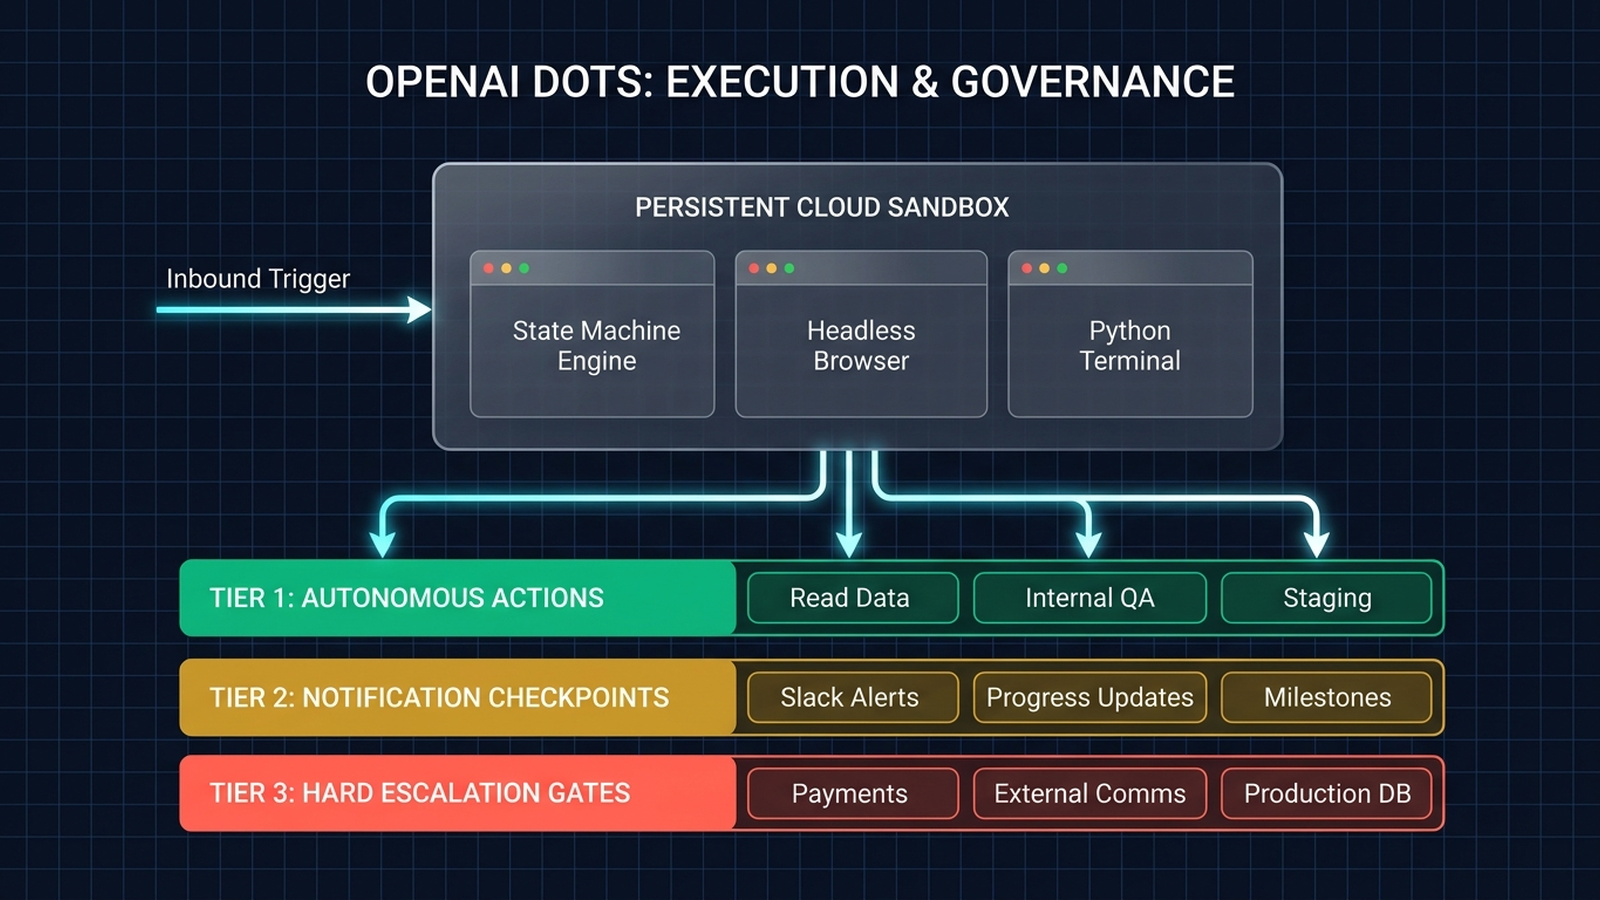The height and width of the screenshot is (900, 1600).
Task: Click the Milestones box
Action: click(x=1327, y=697)
